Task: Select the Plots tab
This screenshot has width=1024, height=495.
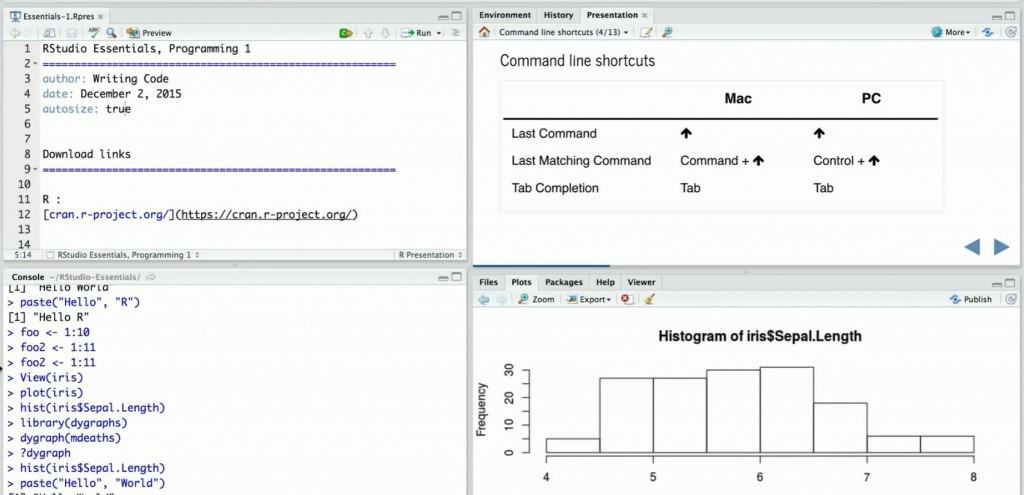Action: tap(521, 282)
